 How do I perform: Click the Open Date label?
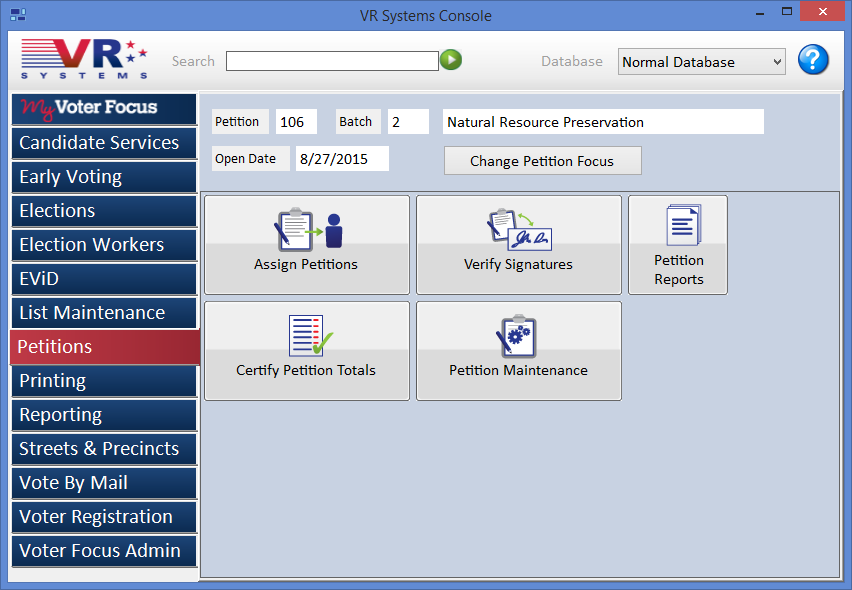tap(250, 159)
